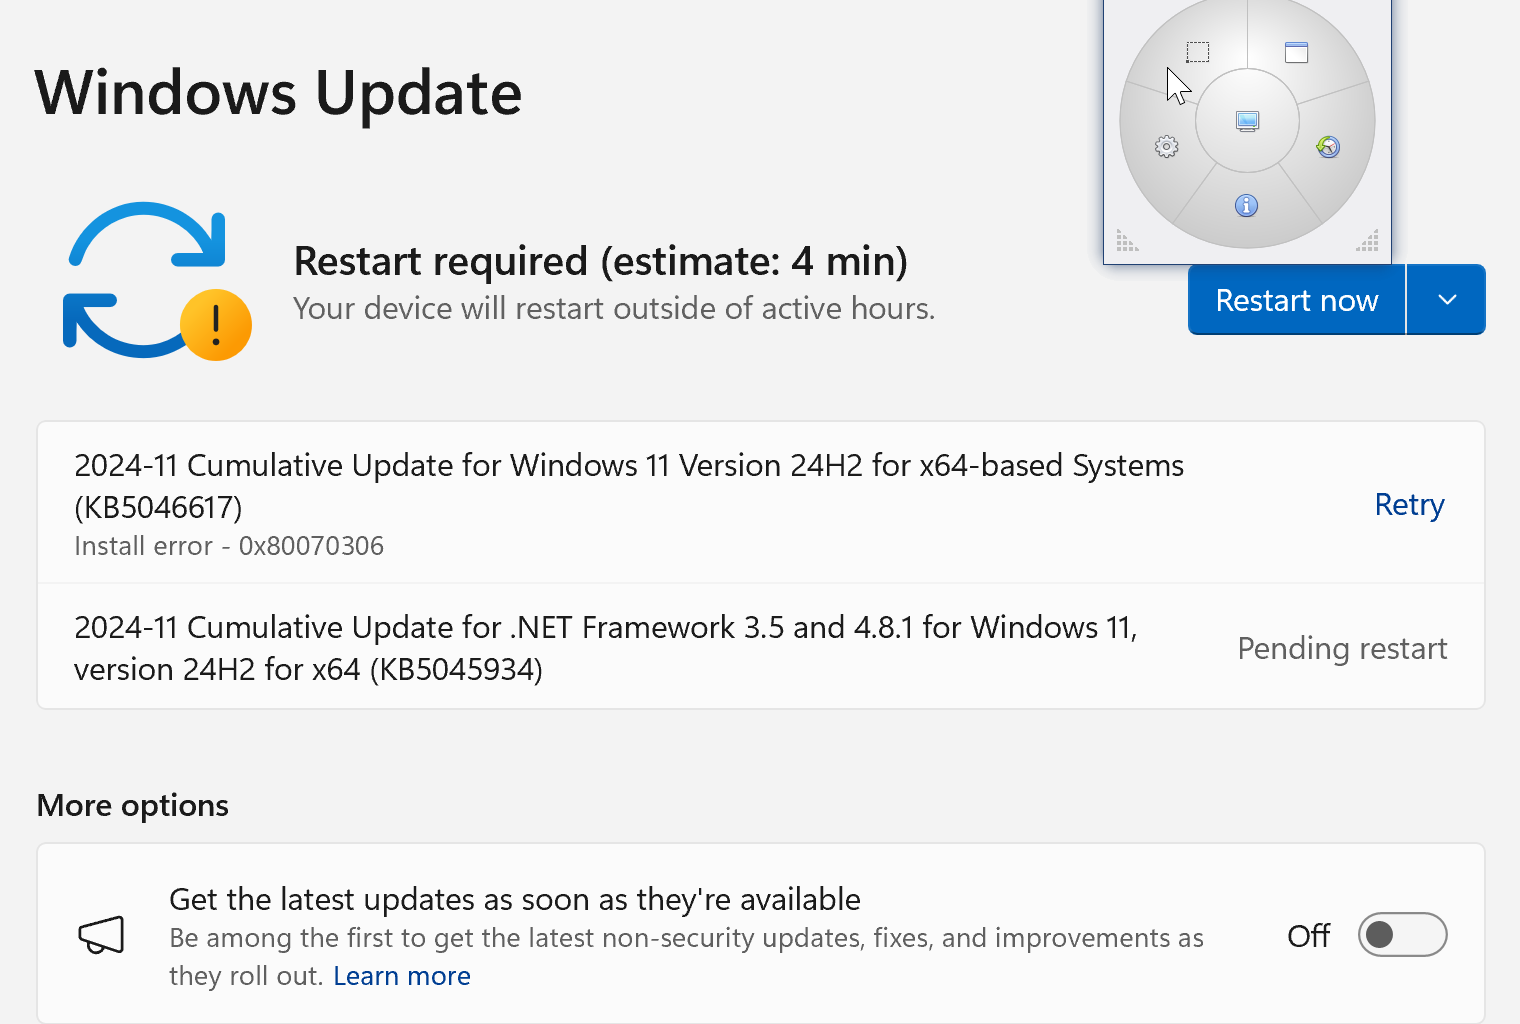The image size is (1520, 1024).
Task: Enable the latest updates toggle switch
Action: [x=1401, y=935]
